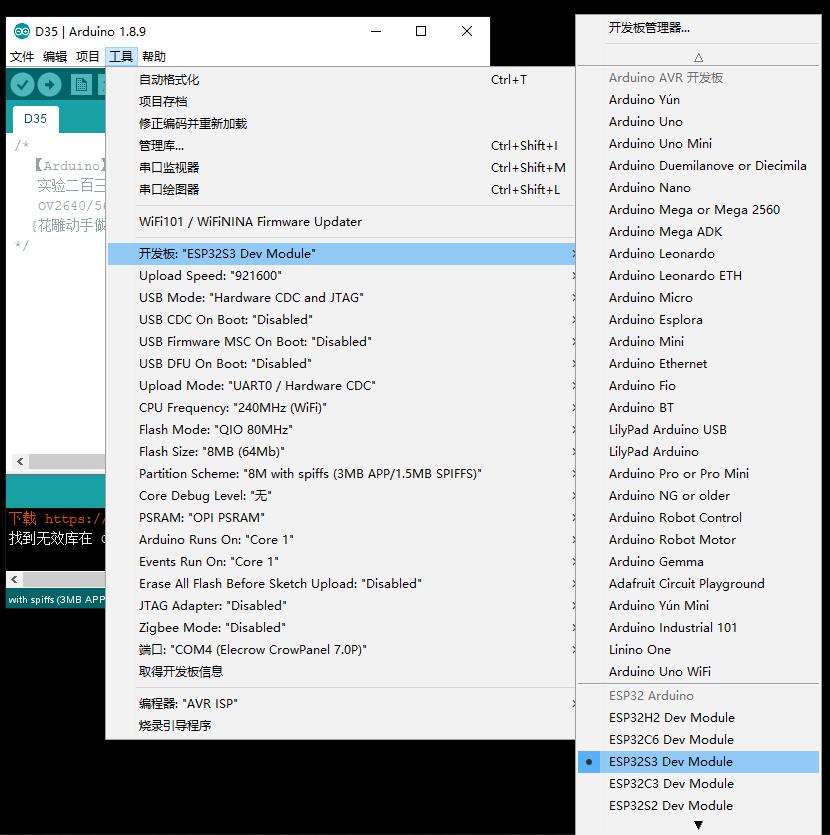This screenshot has height=835, width=830.
Task: Select Arduino Uno board
Action: pyautogui.click(x=698, y=121)
